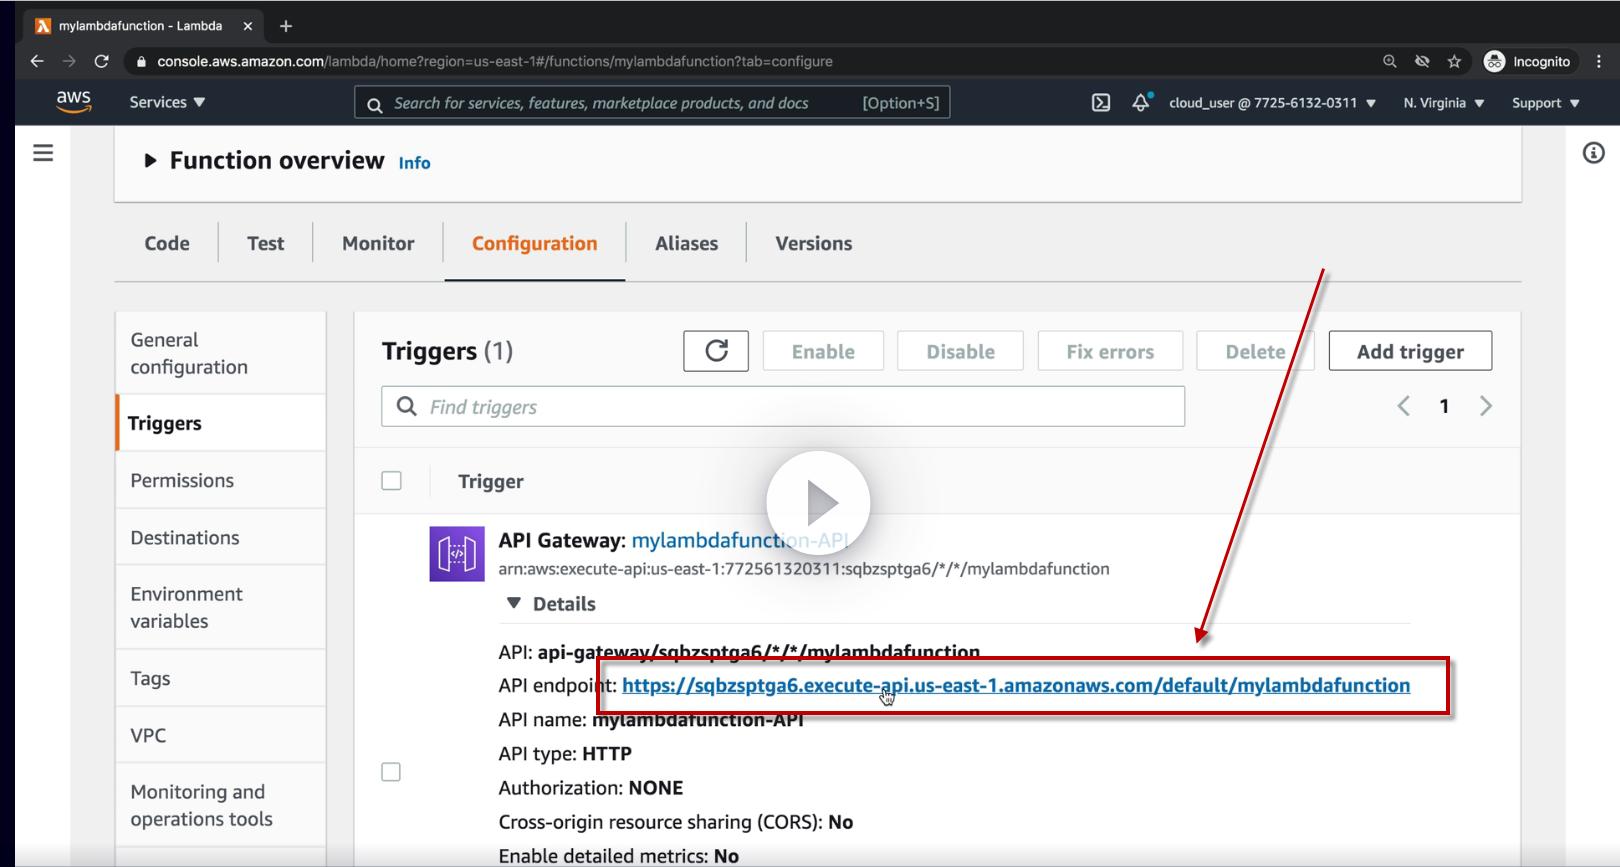The width and height of the screenshot is (1620, 867).
Task: Select all triggers header checkbox
Action: click(392, 481)
